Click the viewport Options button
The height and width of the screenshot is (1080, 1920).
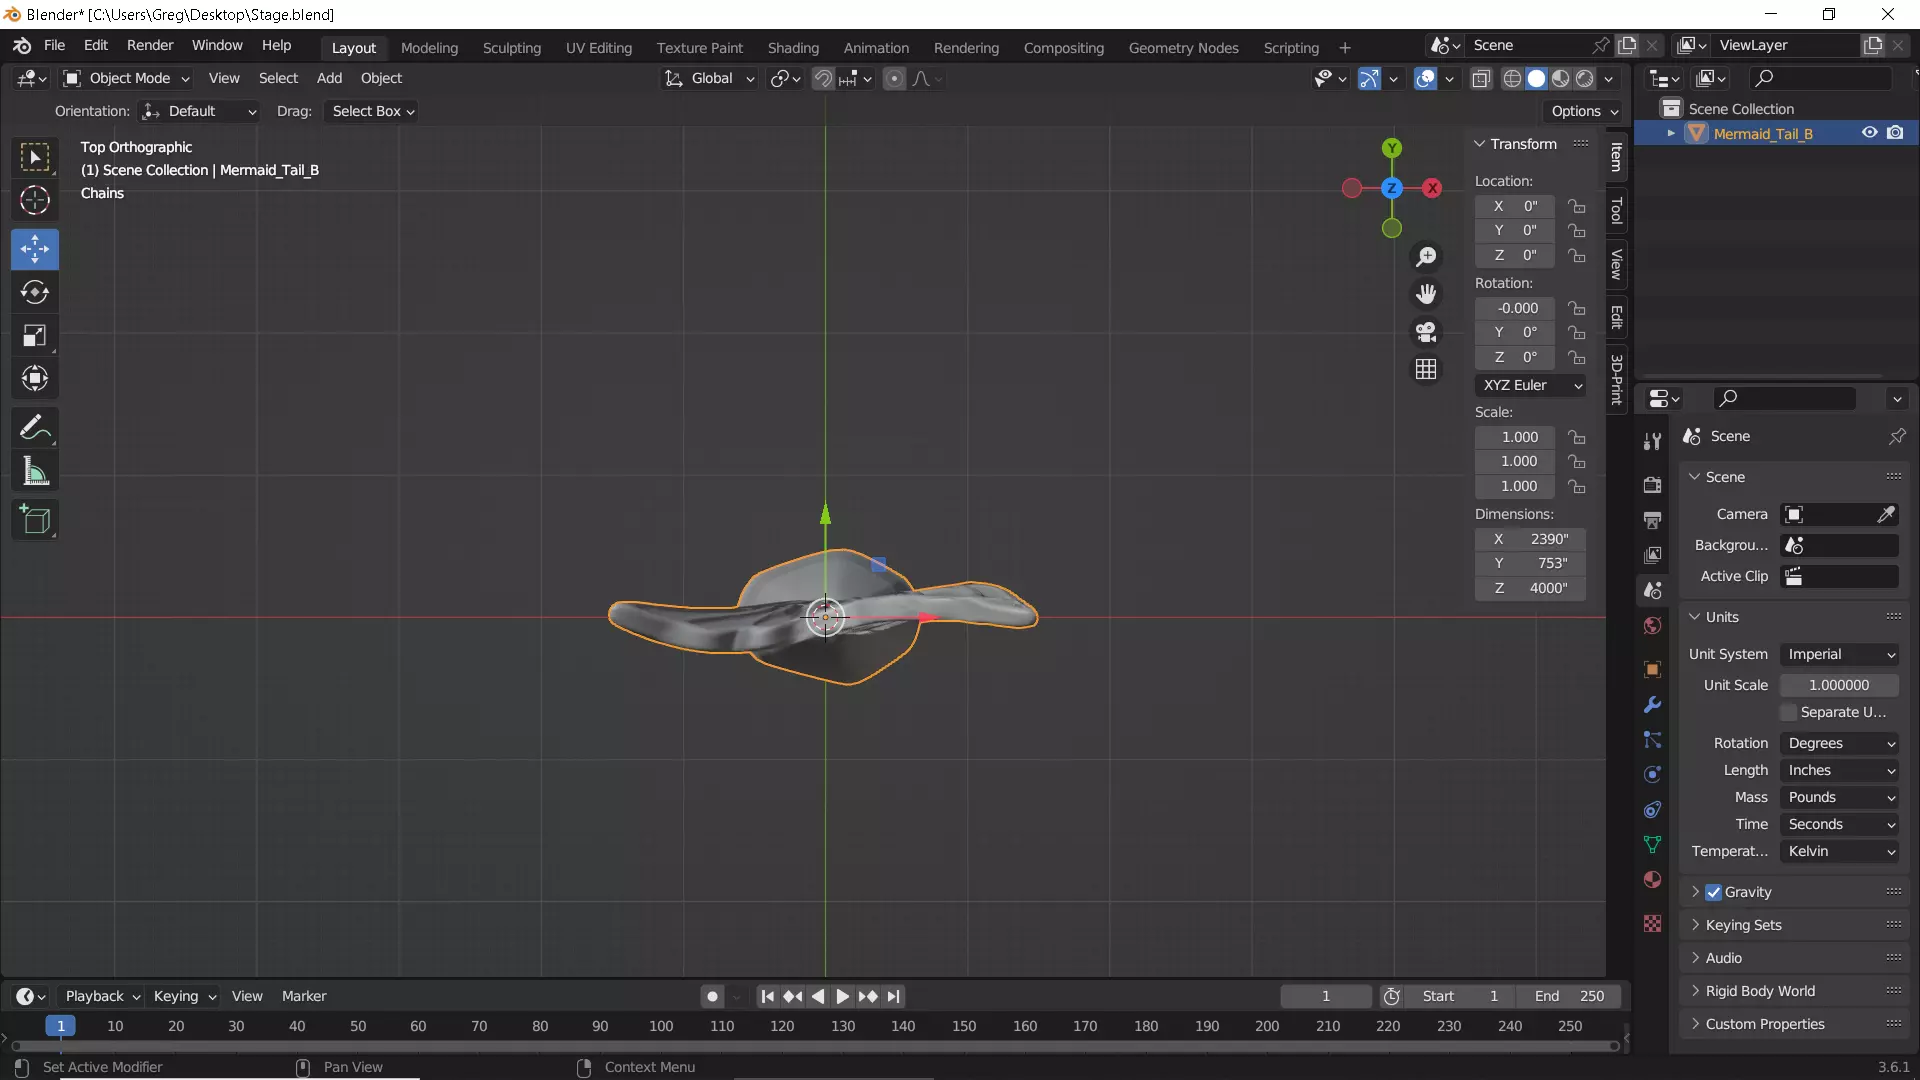(x=1584, y=111)
